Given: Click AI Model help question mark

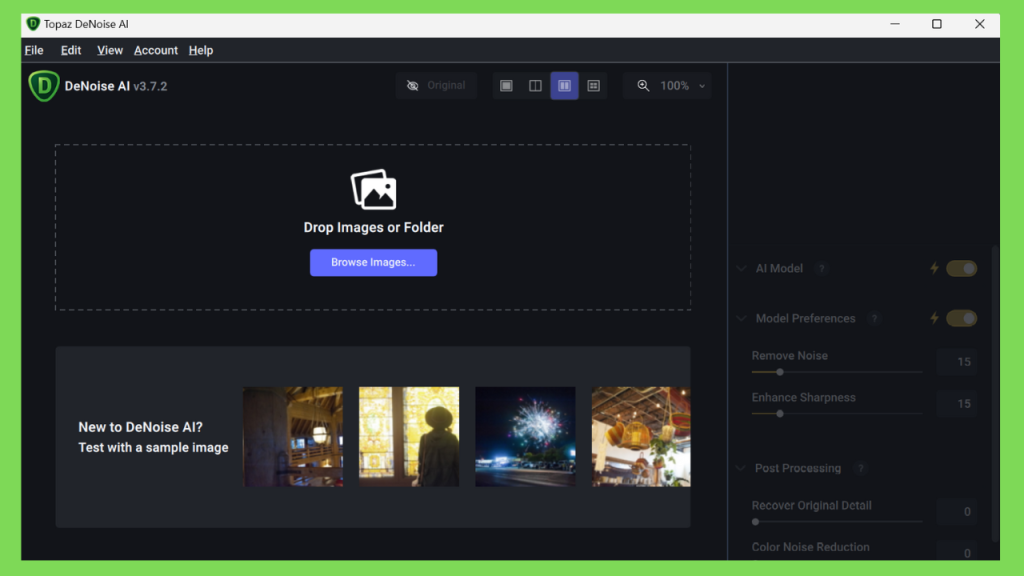Looking at the screenshot, I should coord(822,268).
